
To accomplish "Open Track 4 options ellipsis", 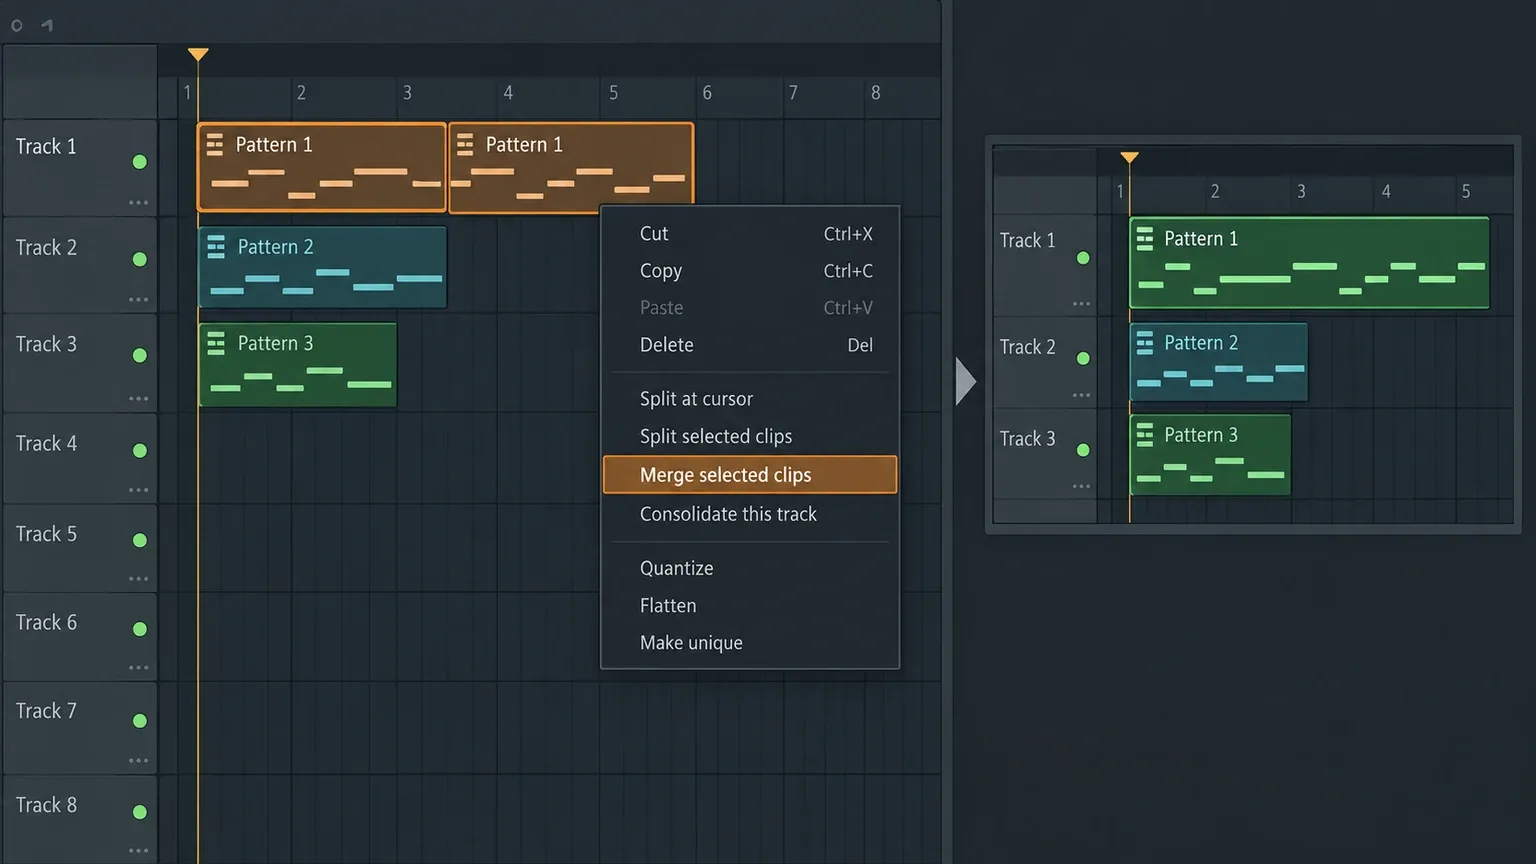I will click(138, 490).
